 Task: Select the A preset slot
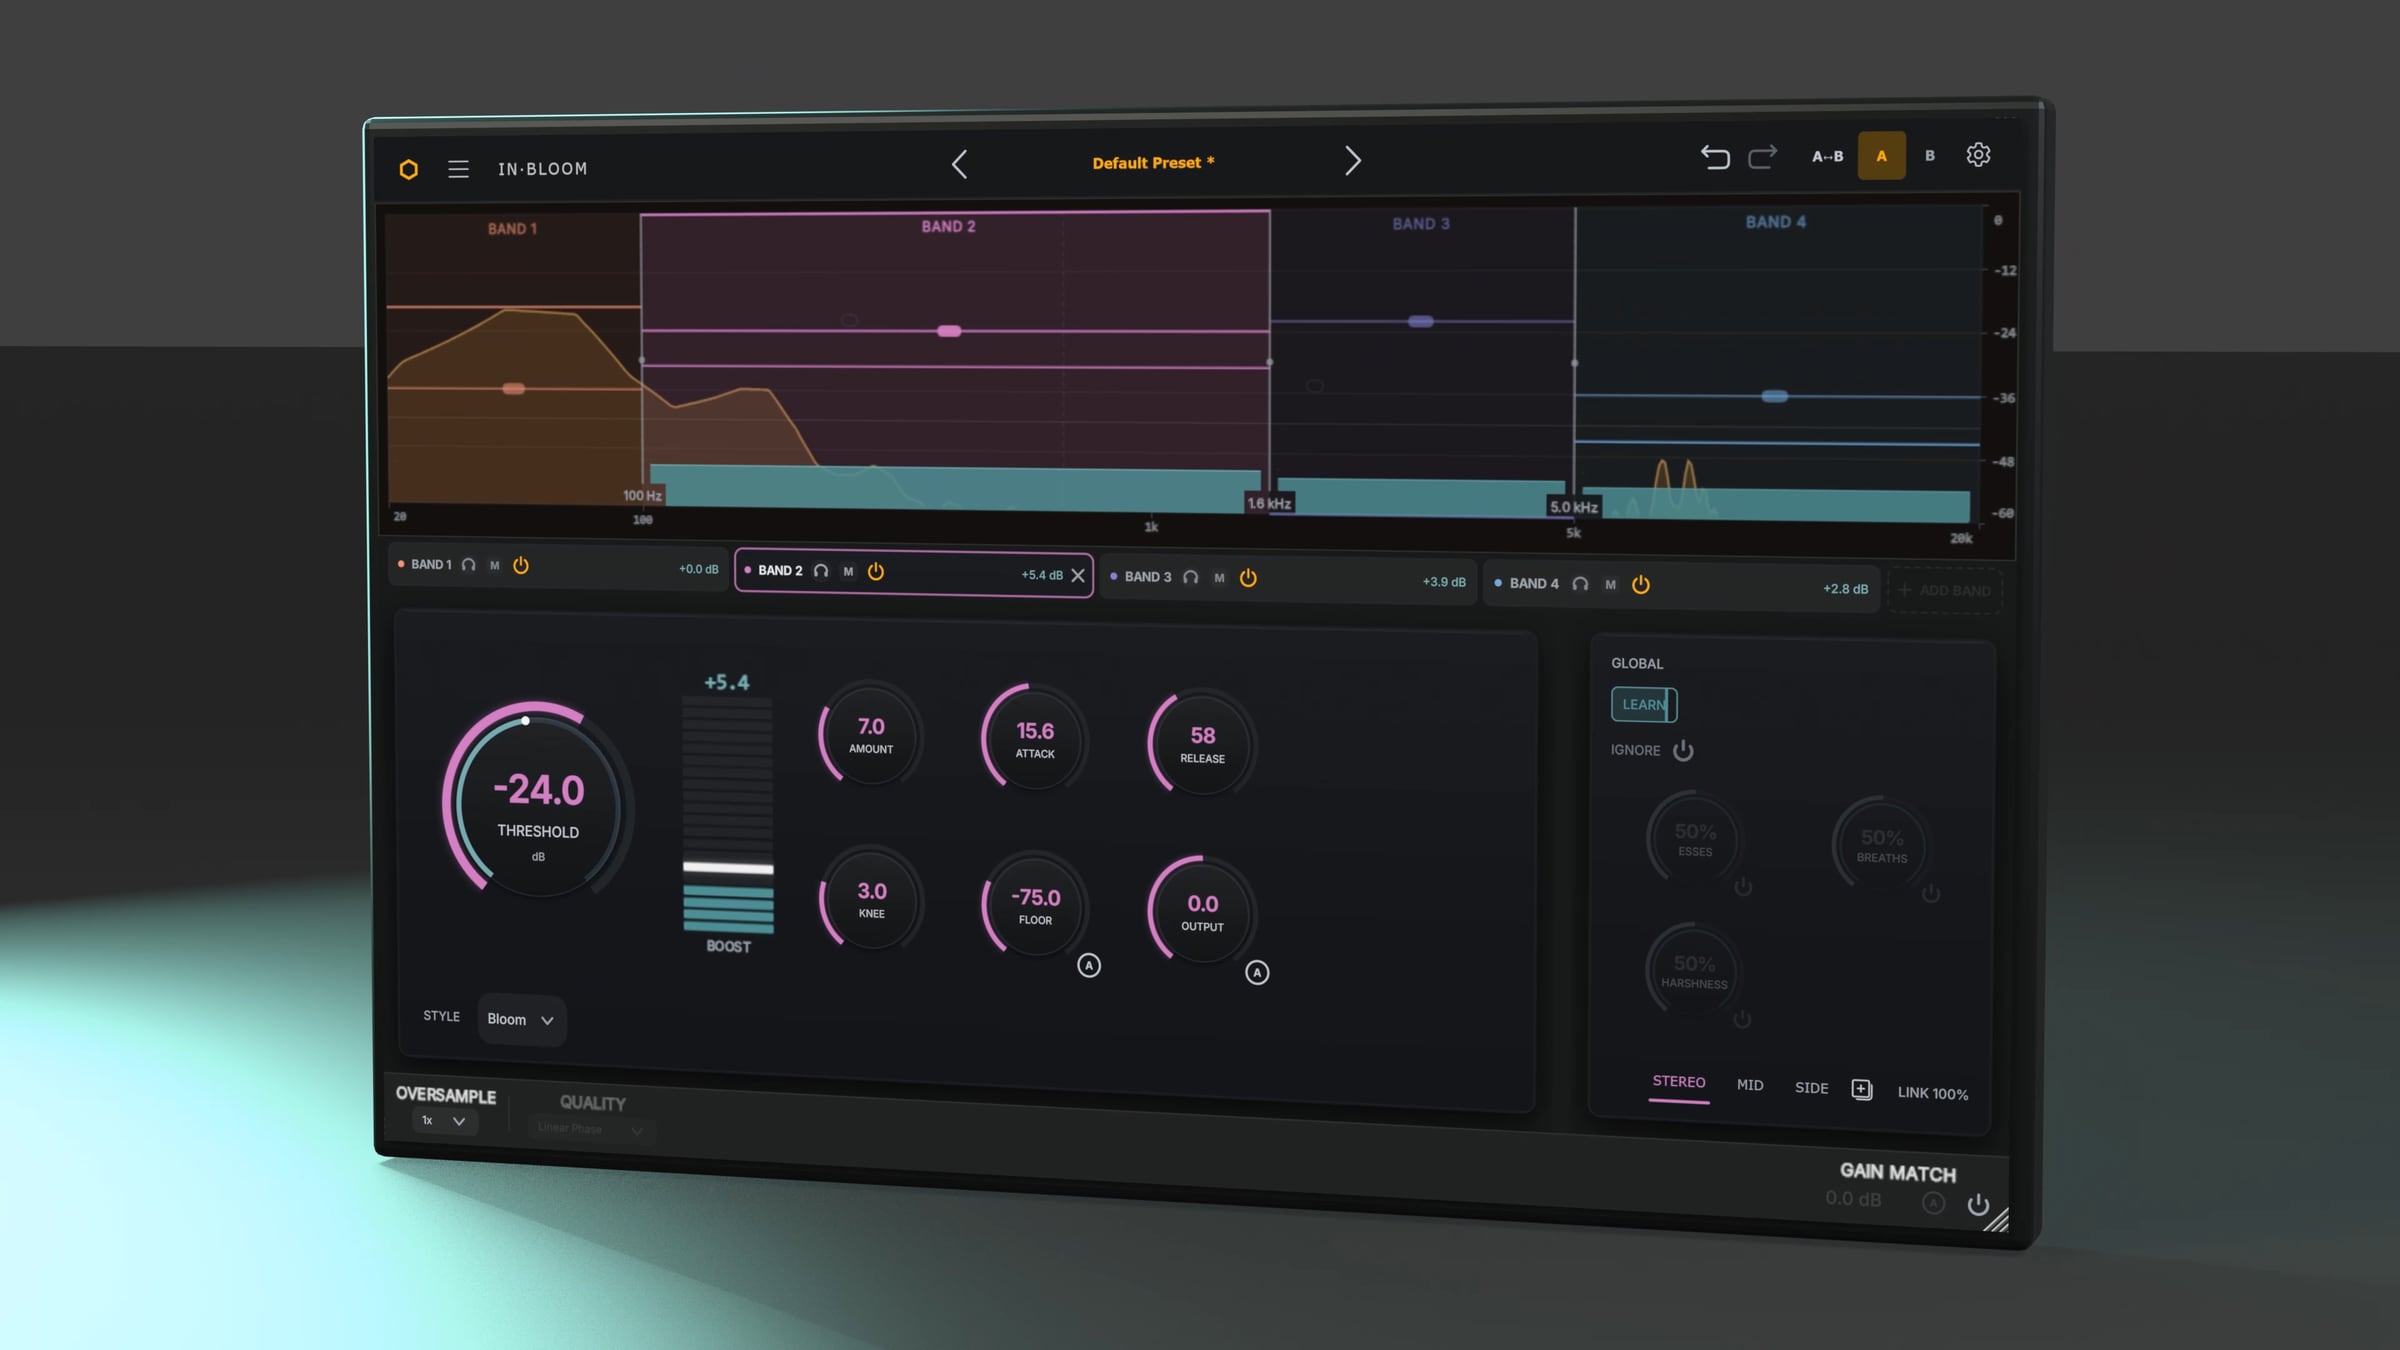coord(1881,156)
